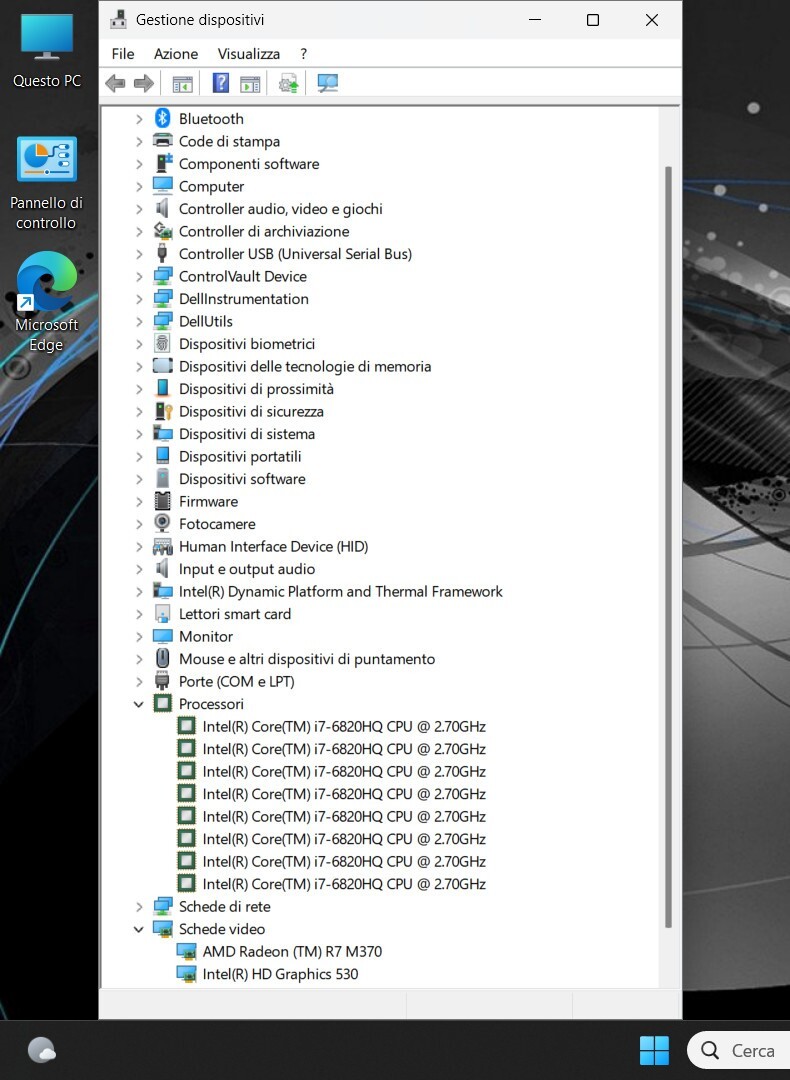Select Controller di archiviazione entry
790x1080 pixels.
(x=264, y=231)
